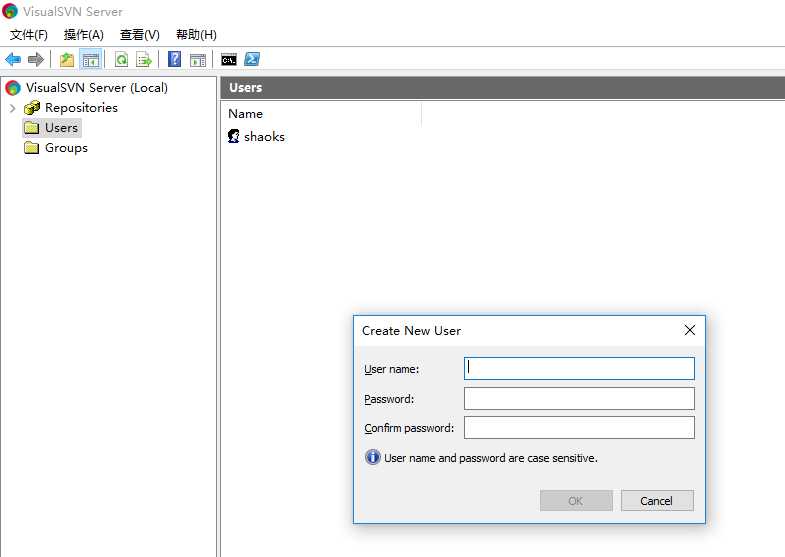Open the command prompt toolbar icon
The image size is (785, 557).
[x=229, y=60]
